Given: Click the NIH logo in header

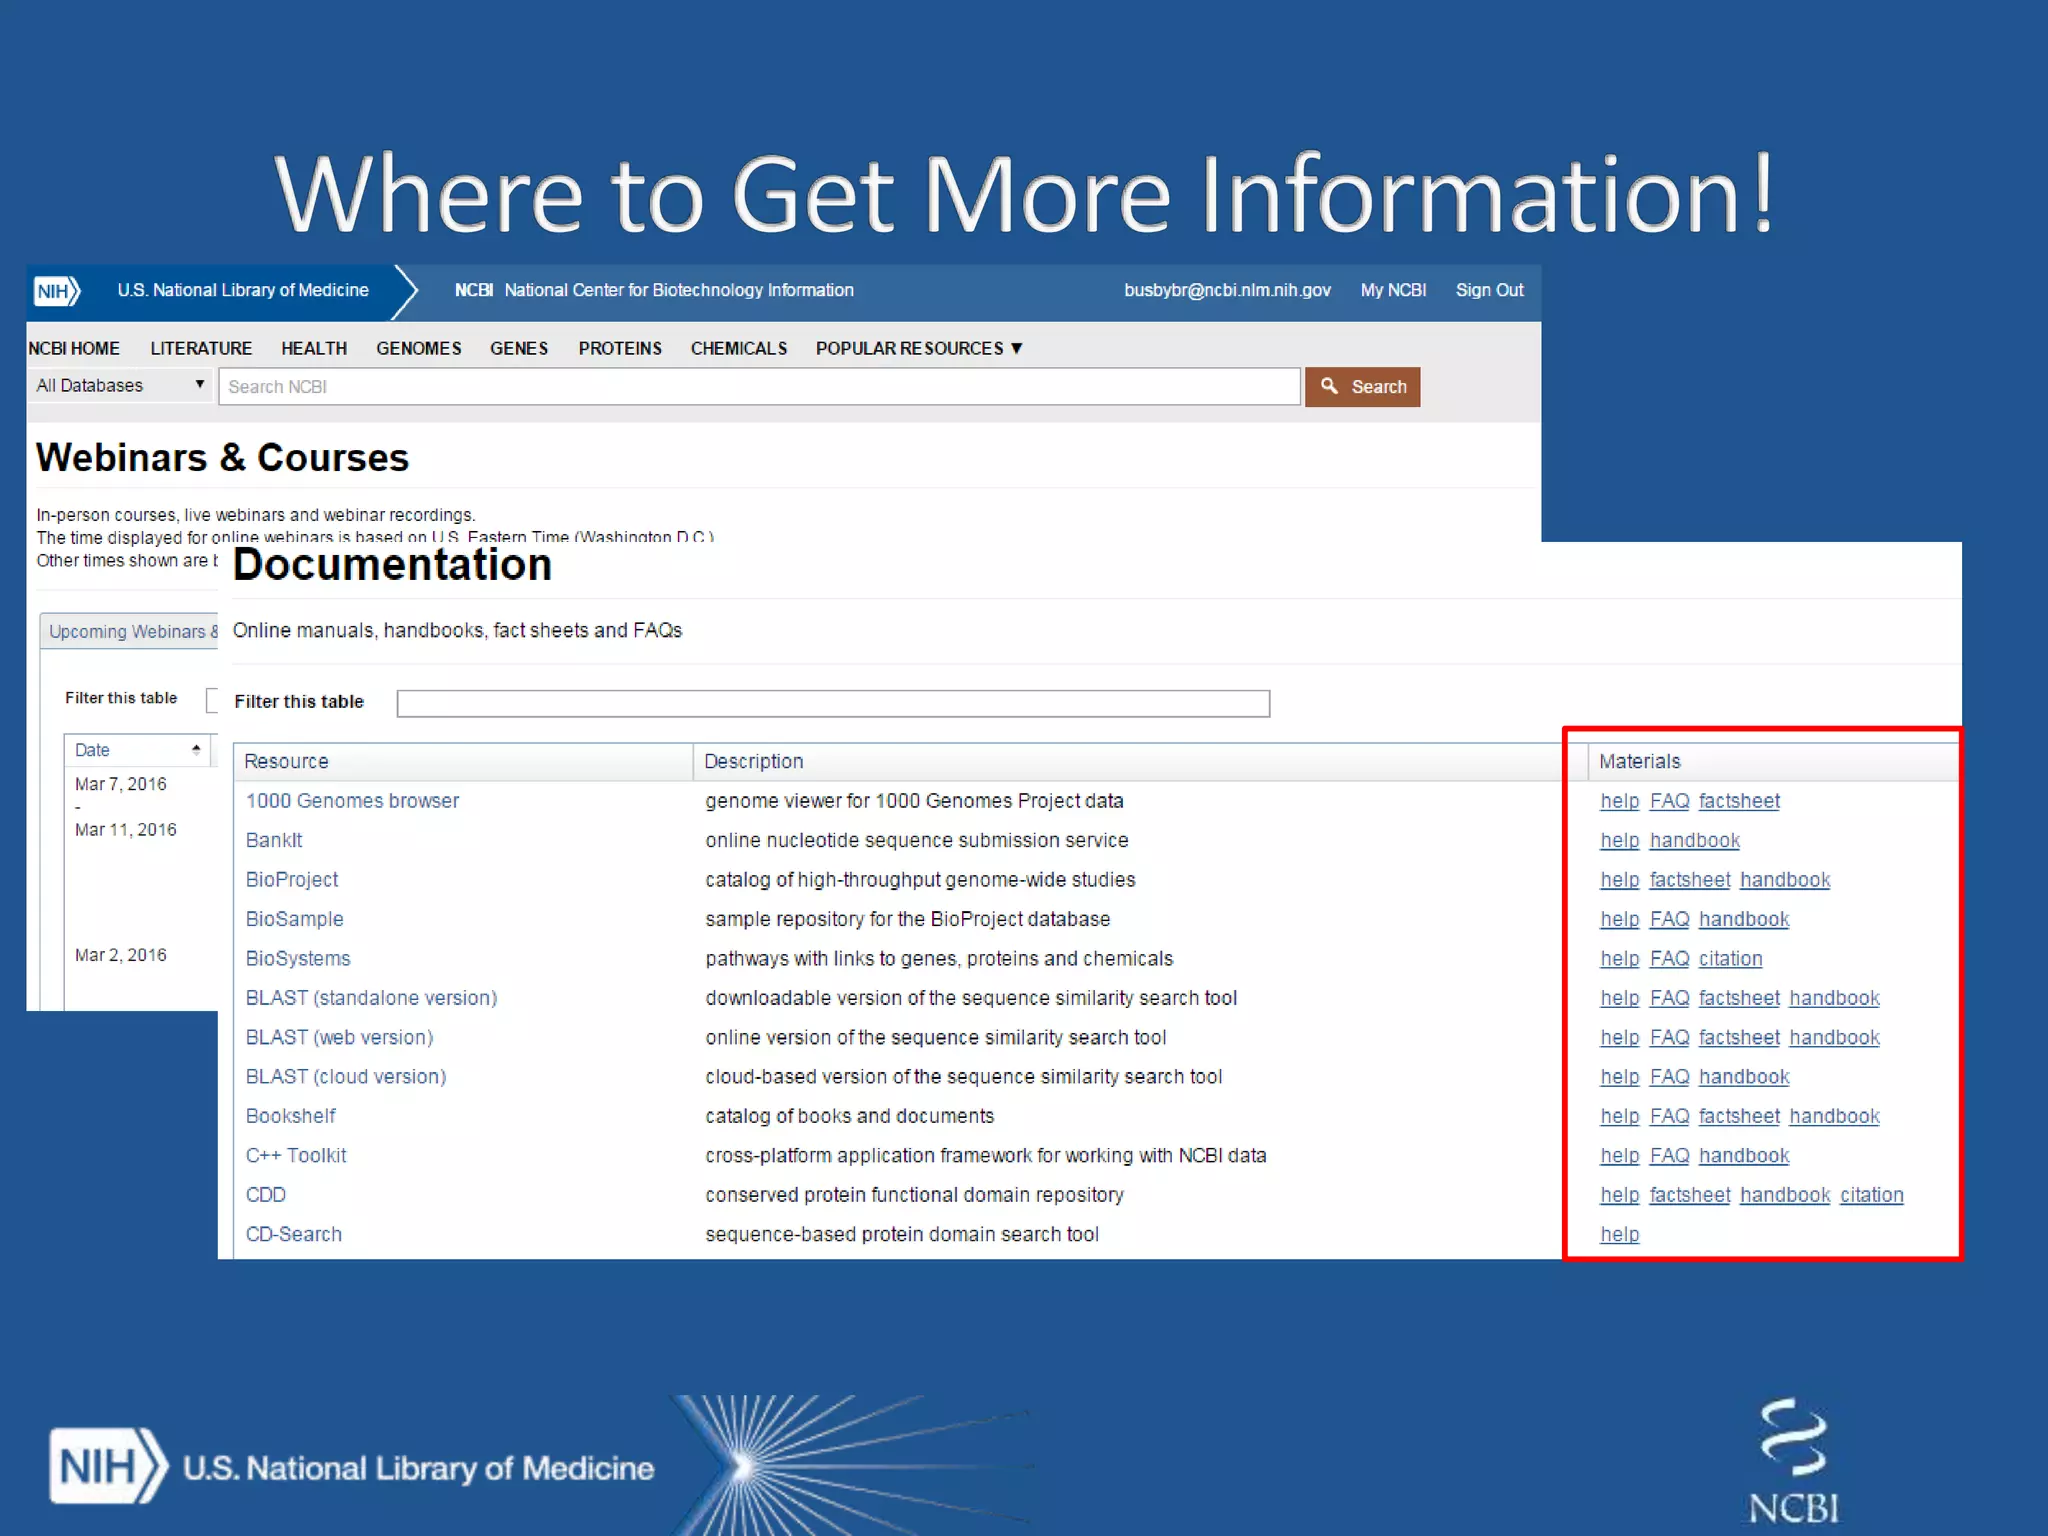Looking at the screenshot, I should (x=56, y=291).
